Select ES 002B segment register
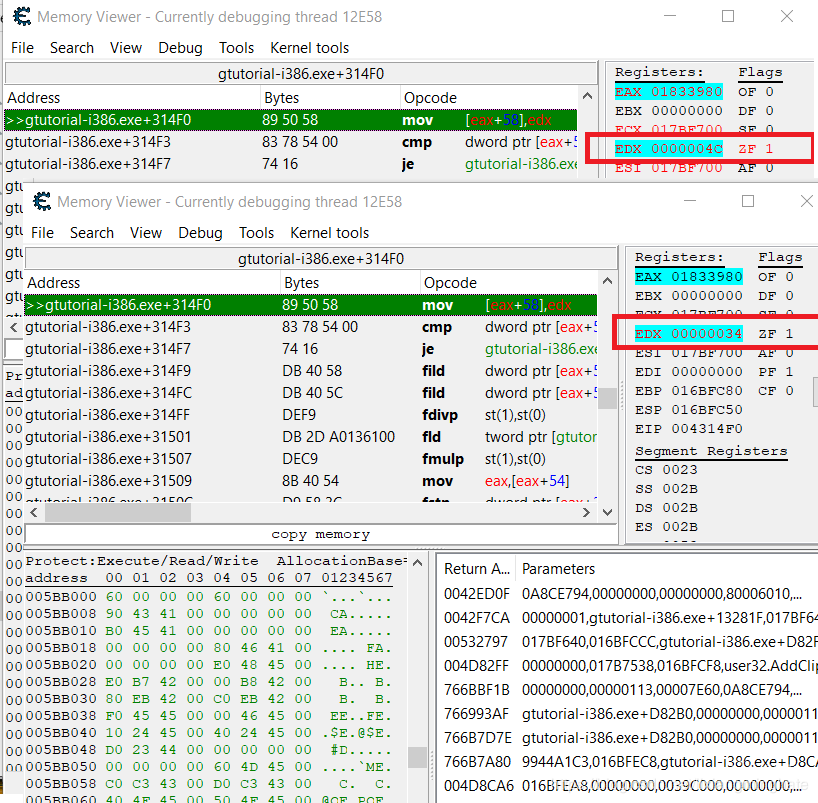 [666, 527]
